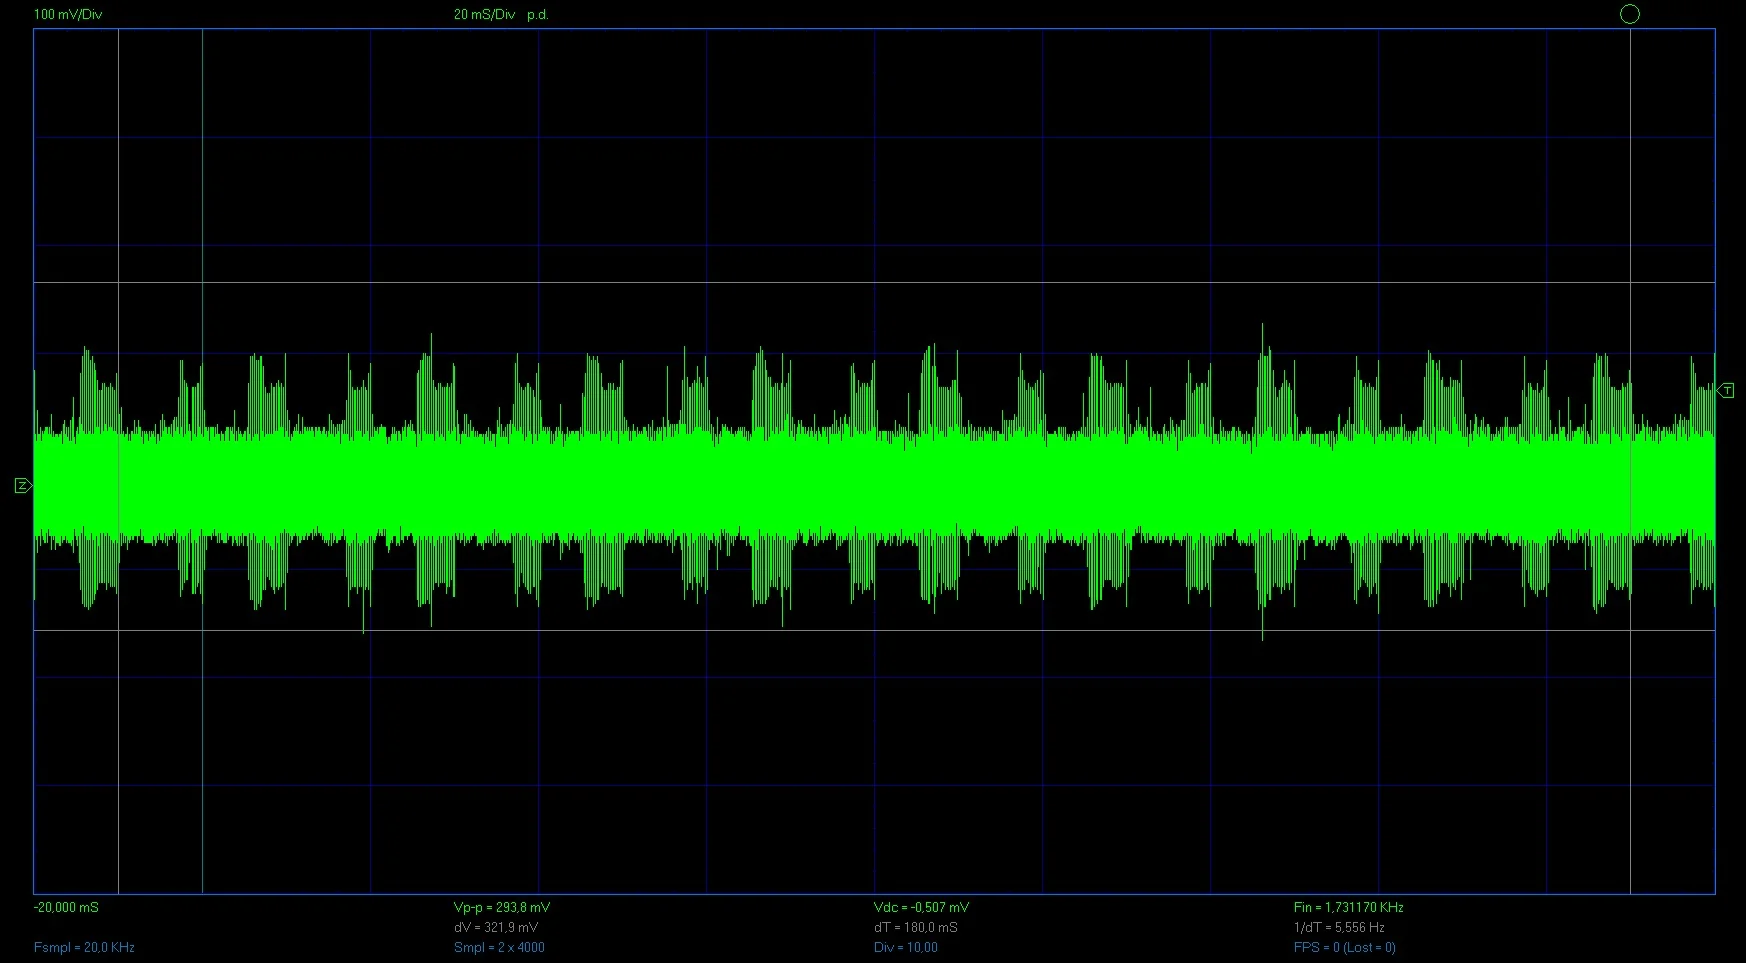1746x963 pixels.
Task: Click the dT = 180,0 mS cursor readout
Action: coord(916,928)
